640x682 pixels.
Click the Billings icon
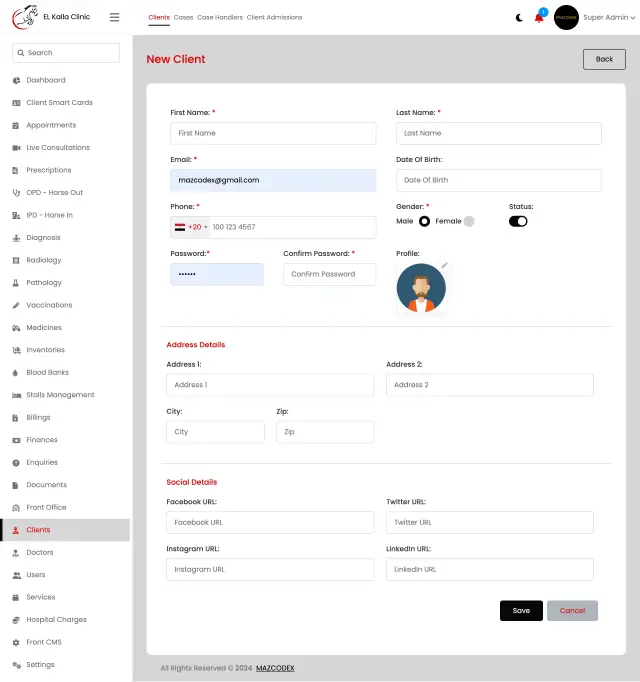(x=16, y=418)
